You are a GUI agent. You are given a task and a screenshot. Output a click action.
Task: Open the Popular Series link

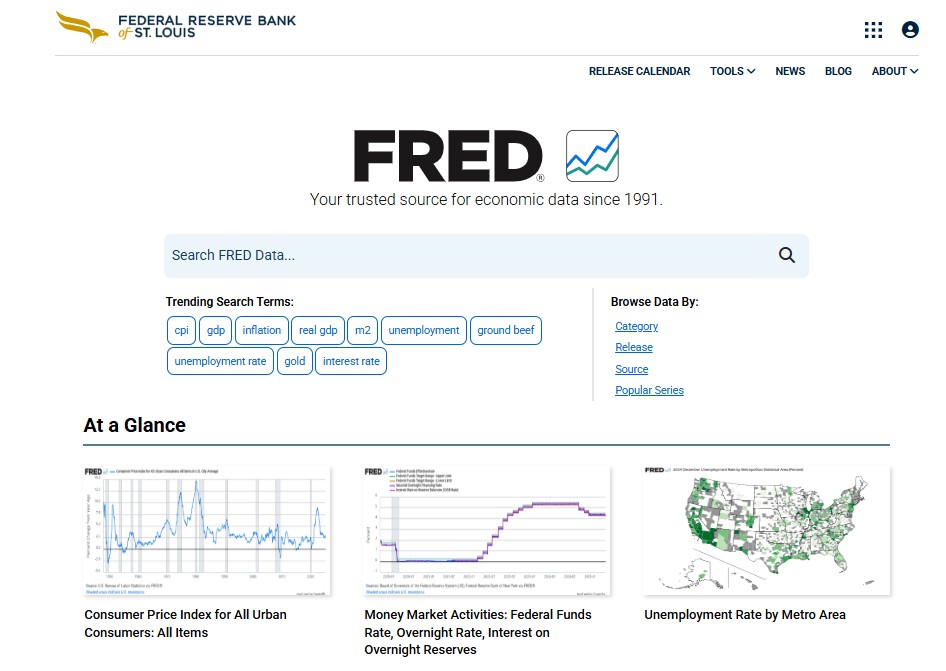(649, 390)
